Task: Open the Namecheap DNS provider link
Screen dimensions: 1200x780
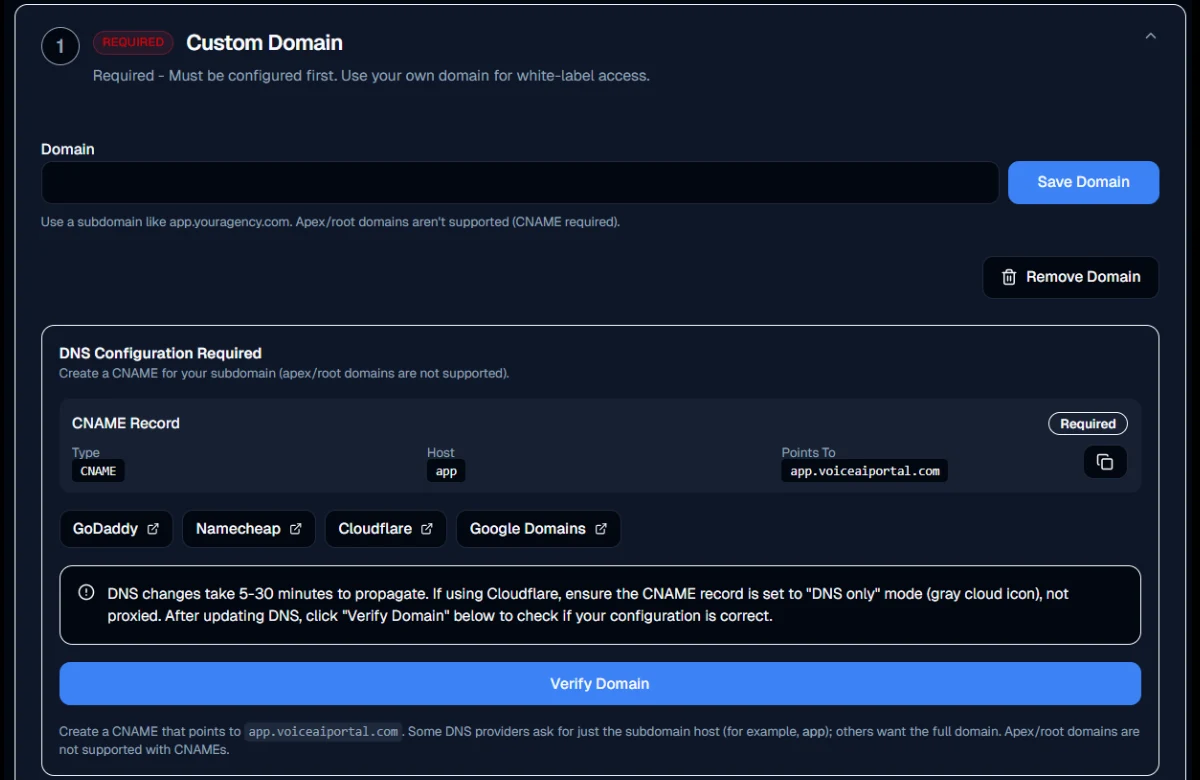Action: pos(248,528)
